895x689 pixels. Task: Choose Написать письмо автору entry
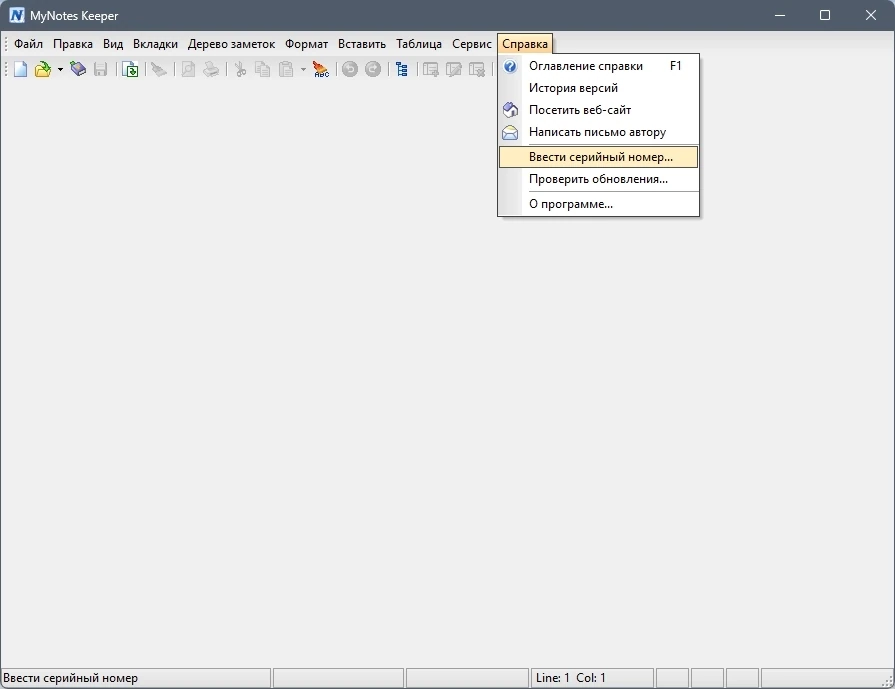click(x=598, y=132)
